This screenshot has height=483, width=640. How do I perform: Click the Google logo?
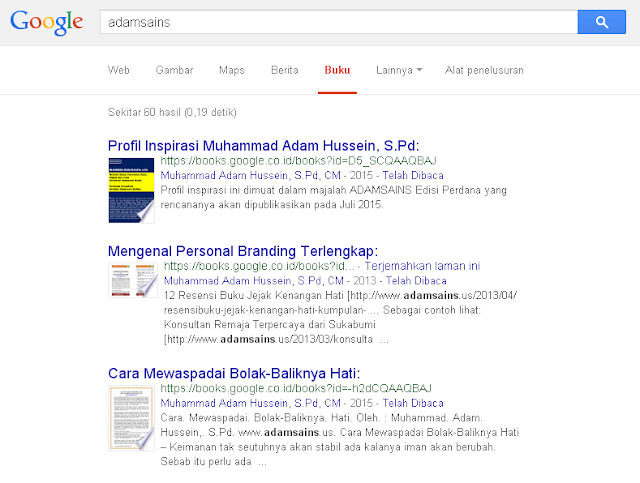47,23
